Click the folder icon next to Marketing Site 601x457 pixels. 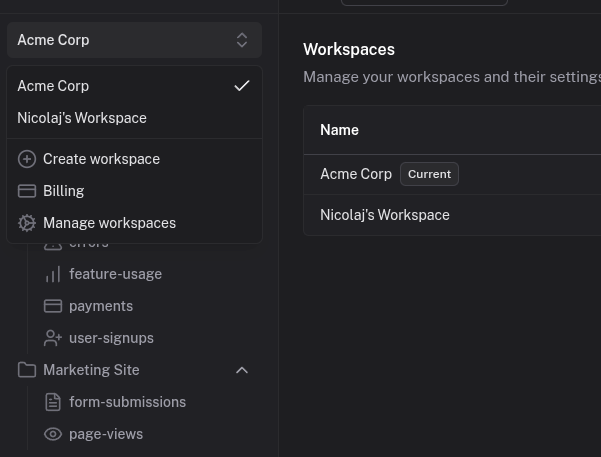point(27,370)
